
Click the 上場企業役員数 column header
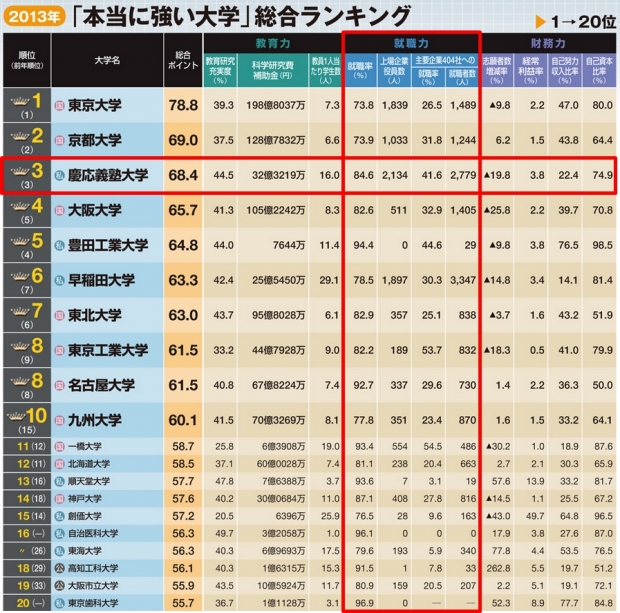tap(394, 70)
